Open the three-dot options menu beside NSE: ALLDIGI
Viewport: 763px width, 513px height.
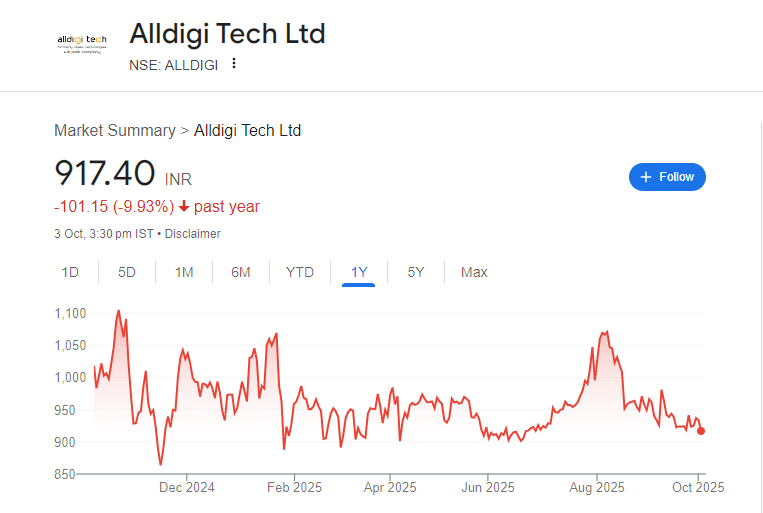(x=234, y=64)
